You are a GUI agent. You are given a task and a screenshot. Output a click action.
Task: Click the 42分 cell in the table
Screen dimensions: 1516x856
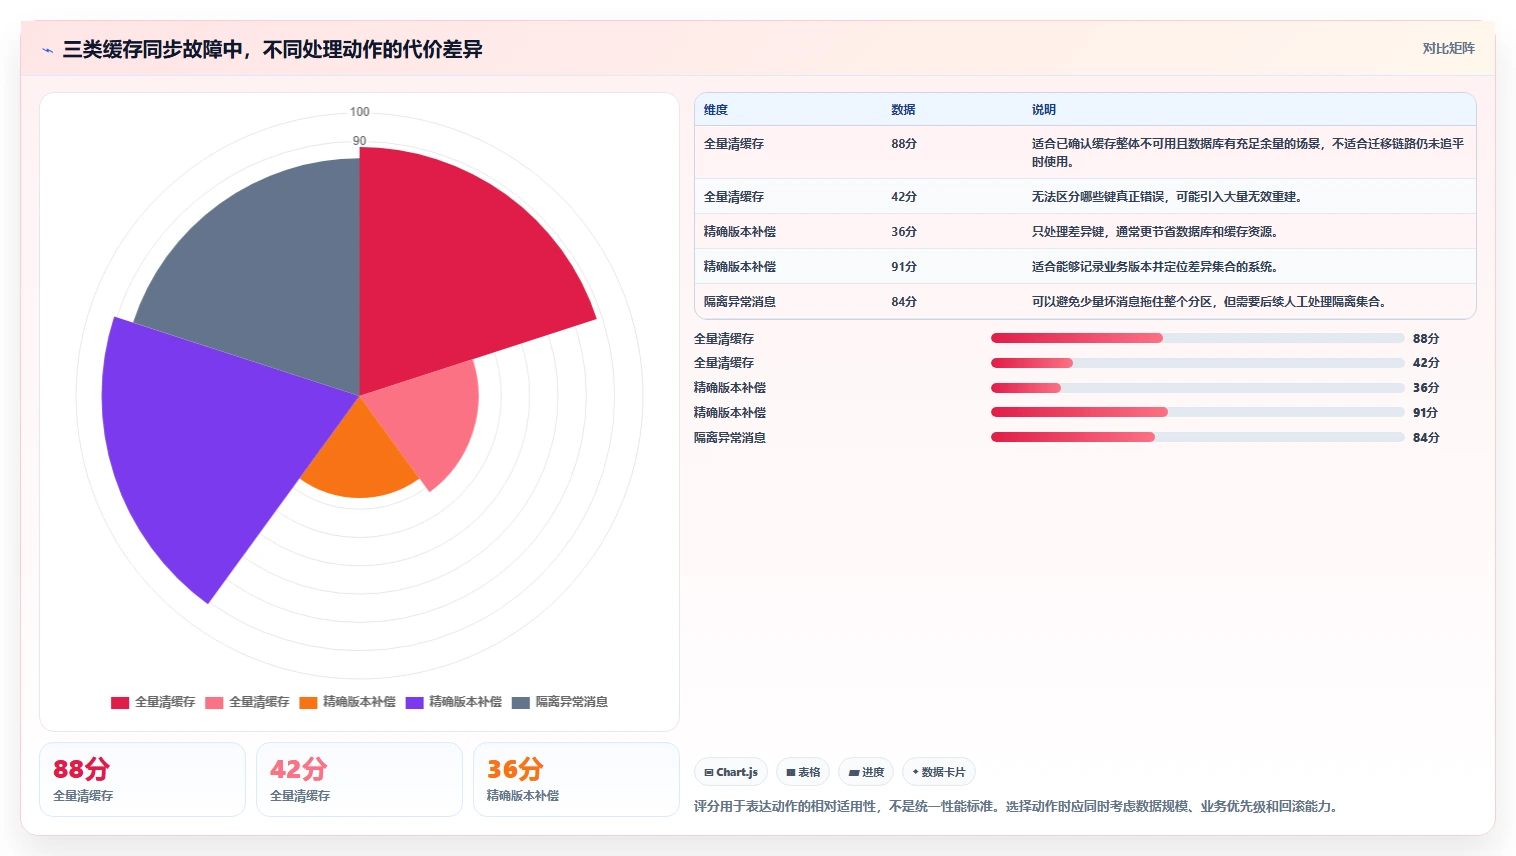click(x=904, y=197)
